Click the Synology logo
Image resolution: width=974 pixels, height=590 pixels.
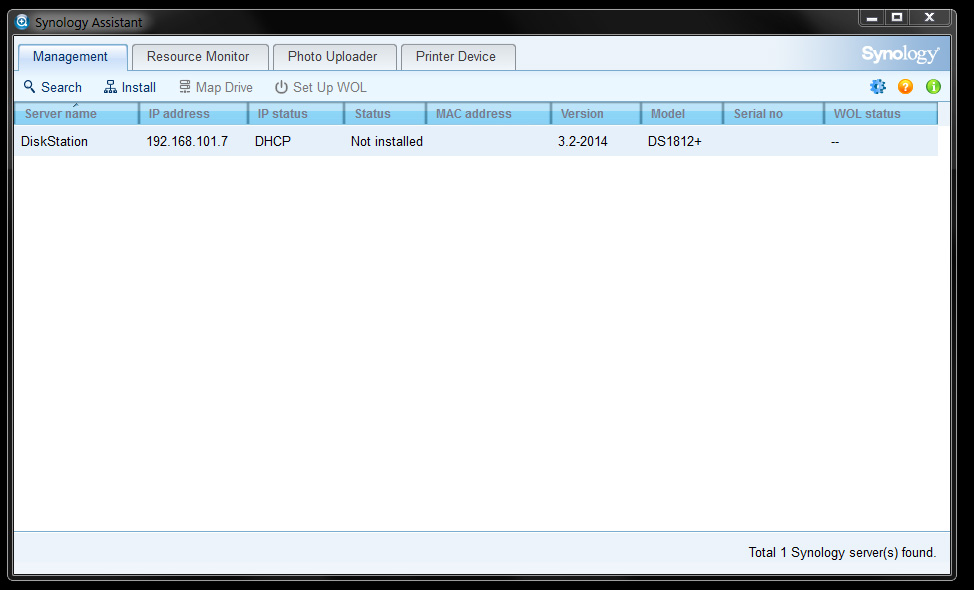pyautogui.click(x=900, y=54)
